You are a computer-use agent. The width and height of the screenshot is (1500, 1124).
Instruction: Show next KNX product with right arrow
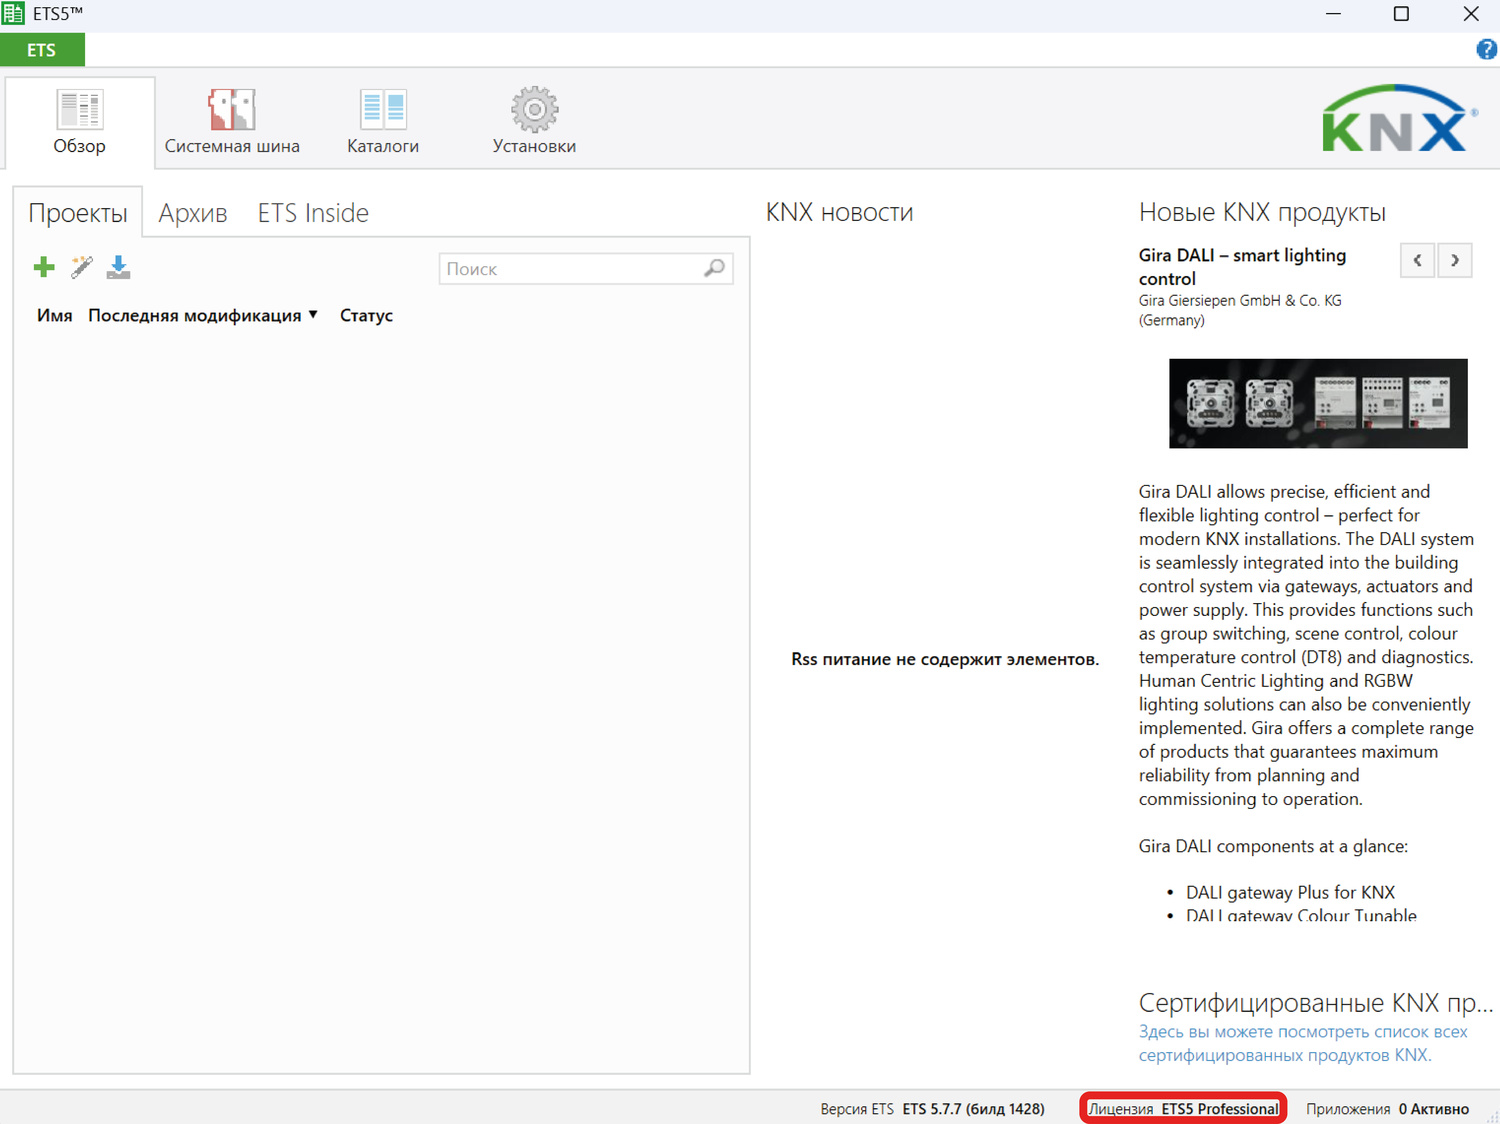(x=1455, y=260)
